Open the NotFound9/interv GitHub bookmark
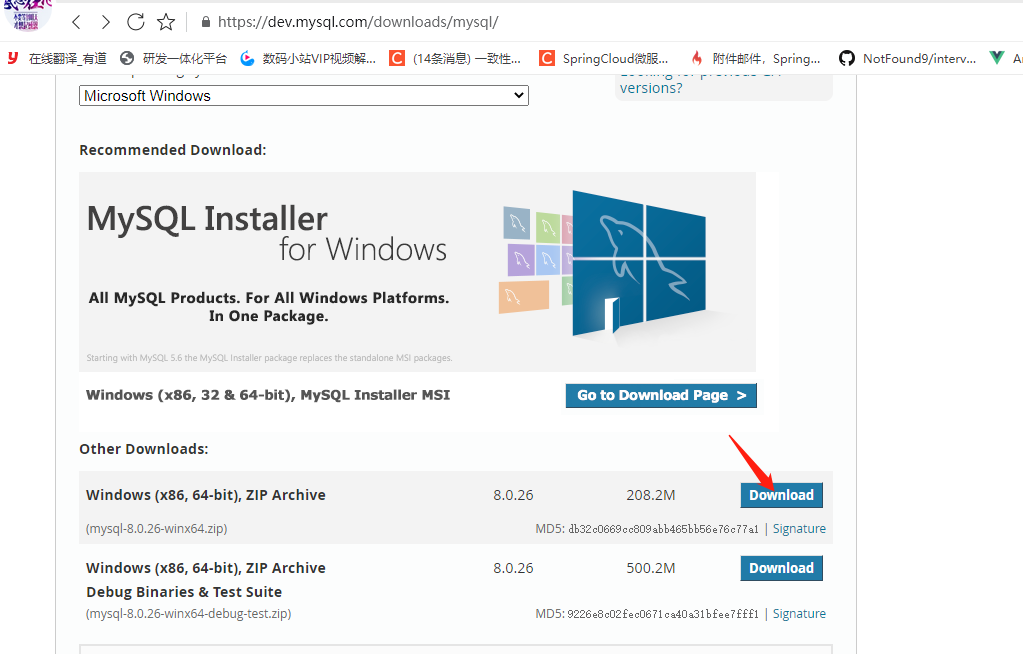Viewport: 1023px width, 654px height. point(908,59)
